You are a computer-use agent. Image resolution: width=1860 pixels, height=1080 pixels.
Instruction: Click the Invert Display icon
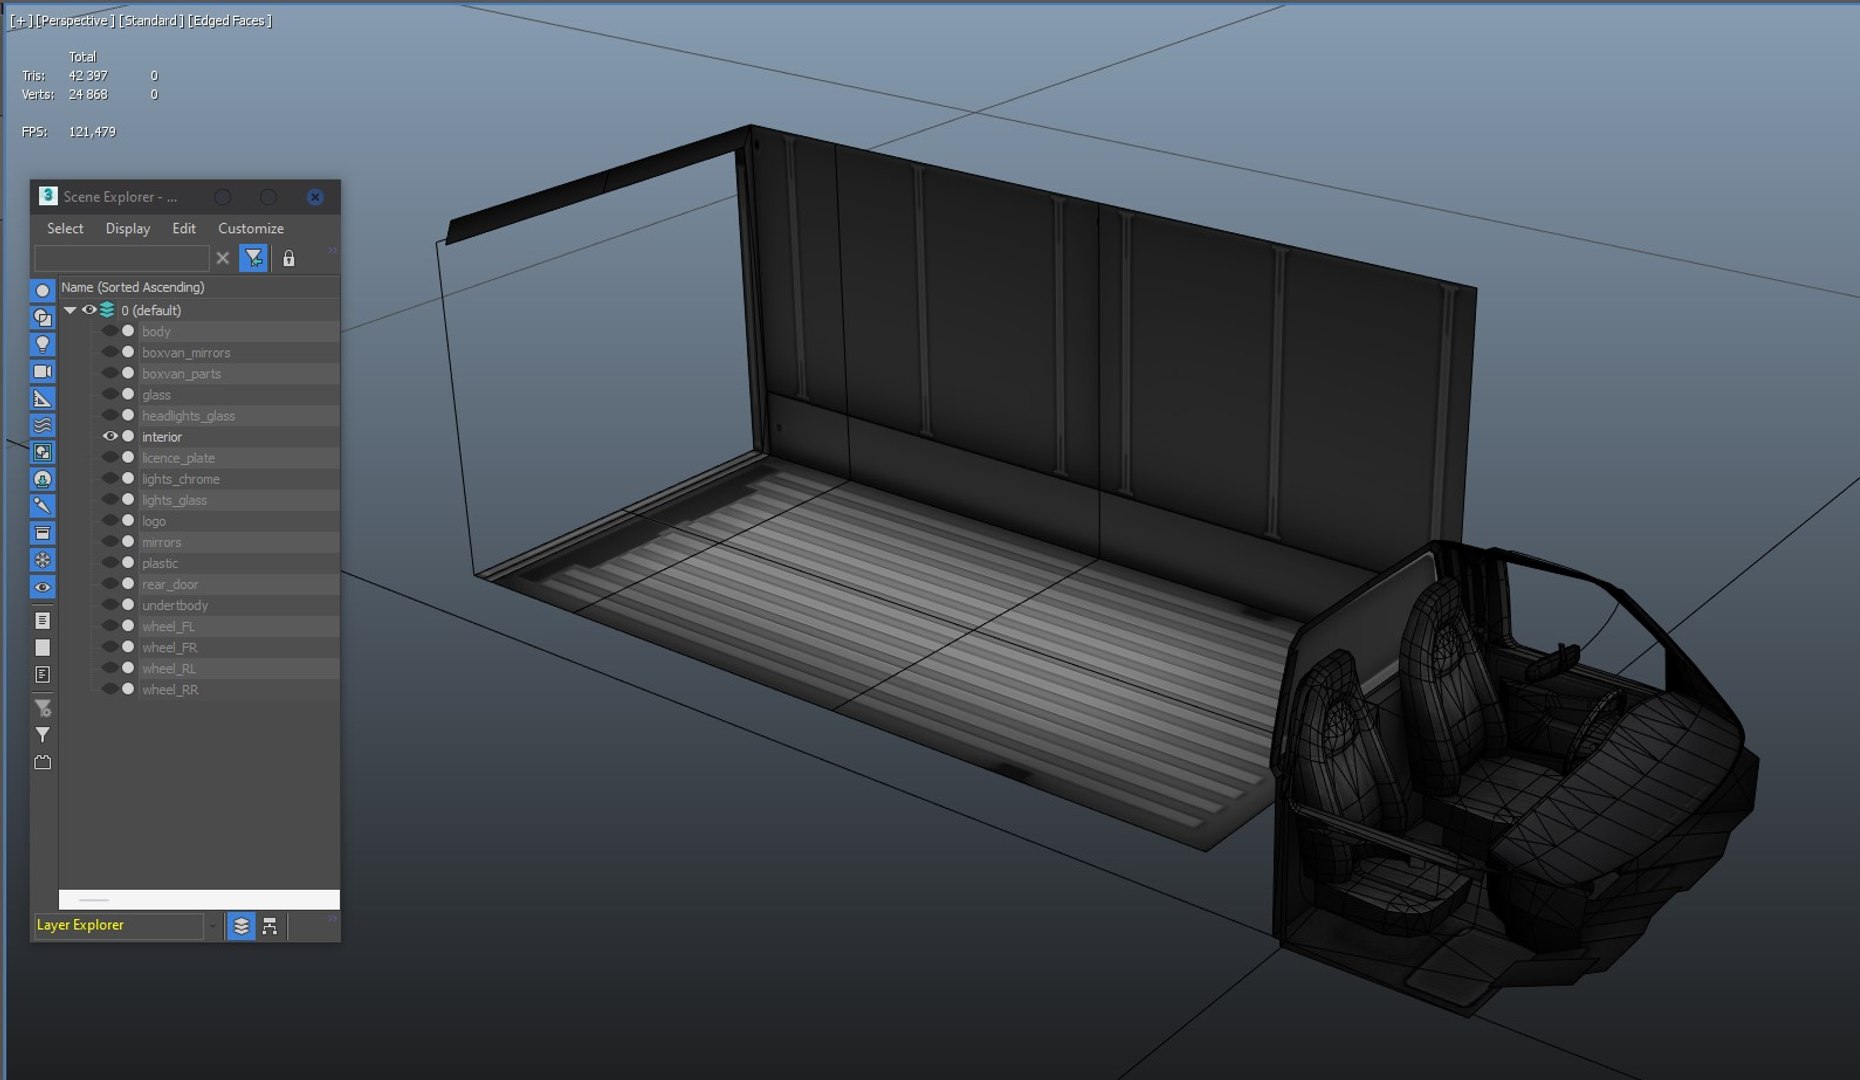[42, 675]
